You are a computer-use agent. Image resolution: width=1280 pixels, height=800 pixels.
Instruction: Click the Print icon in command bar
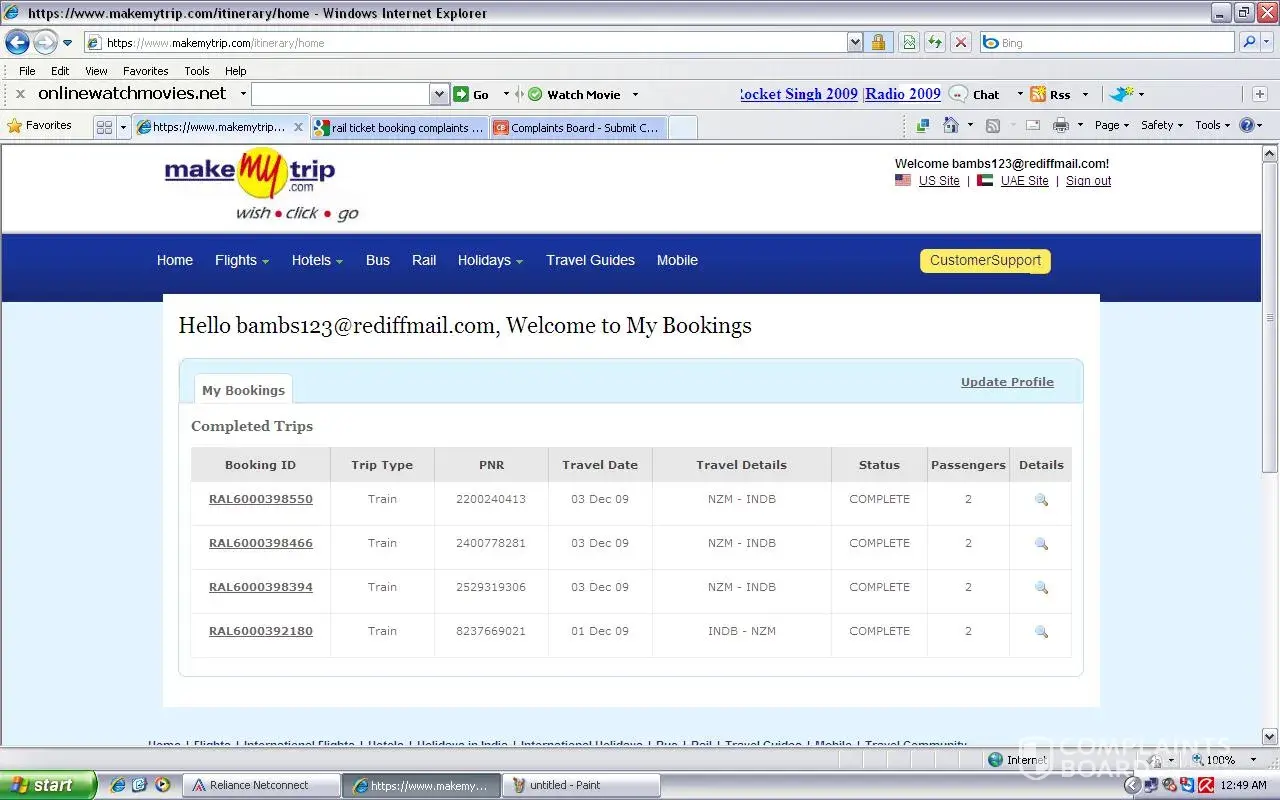point(1061,125)
